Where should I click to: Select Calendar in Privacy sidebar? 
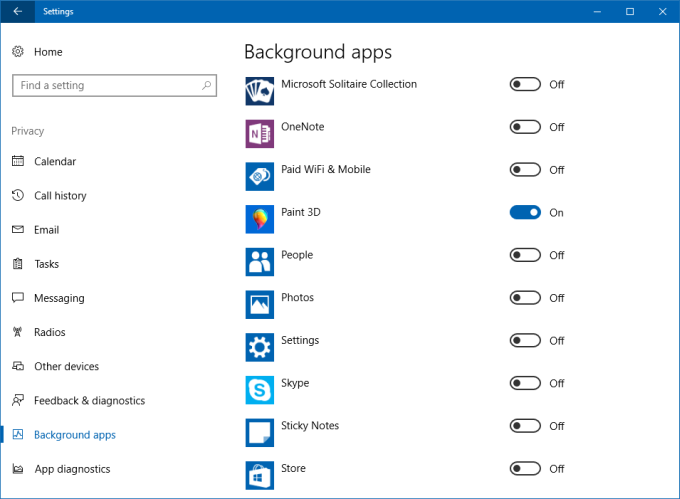(55, 161)
